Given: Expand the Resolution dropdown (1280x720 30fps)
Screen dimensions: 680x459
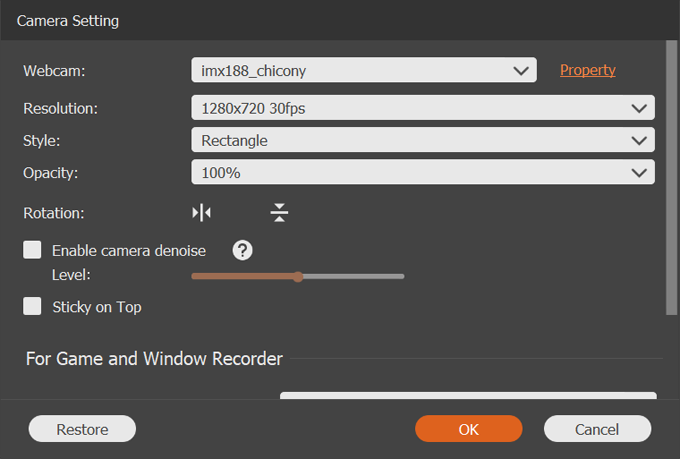Looking at the screenshot, I should (x=422, y=108).
